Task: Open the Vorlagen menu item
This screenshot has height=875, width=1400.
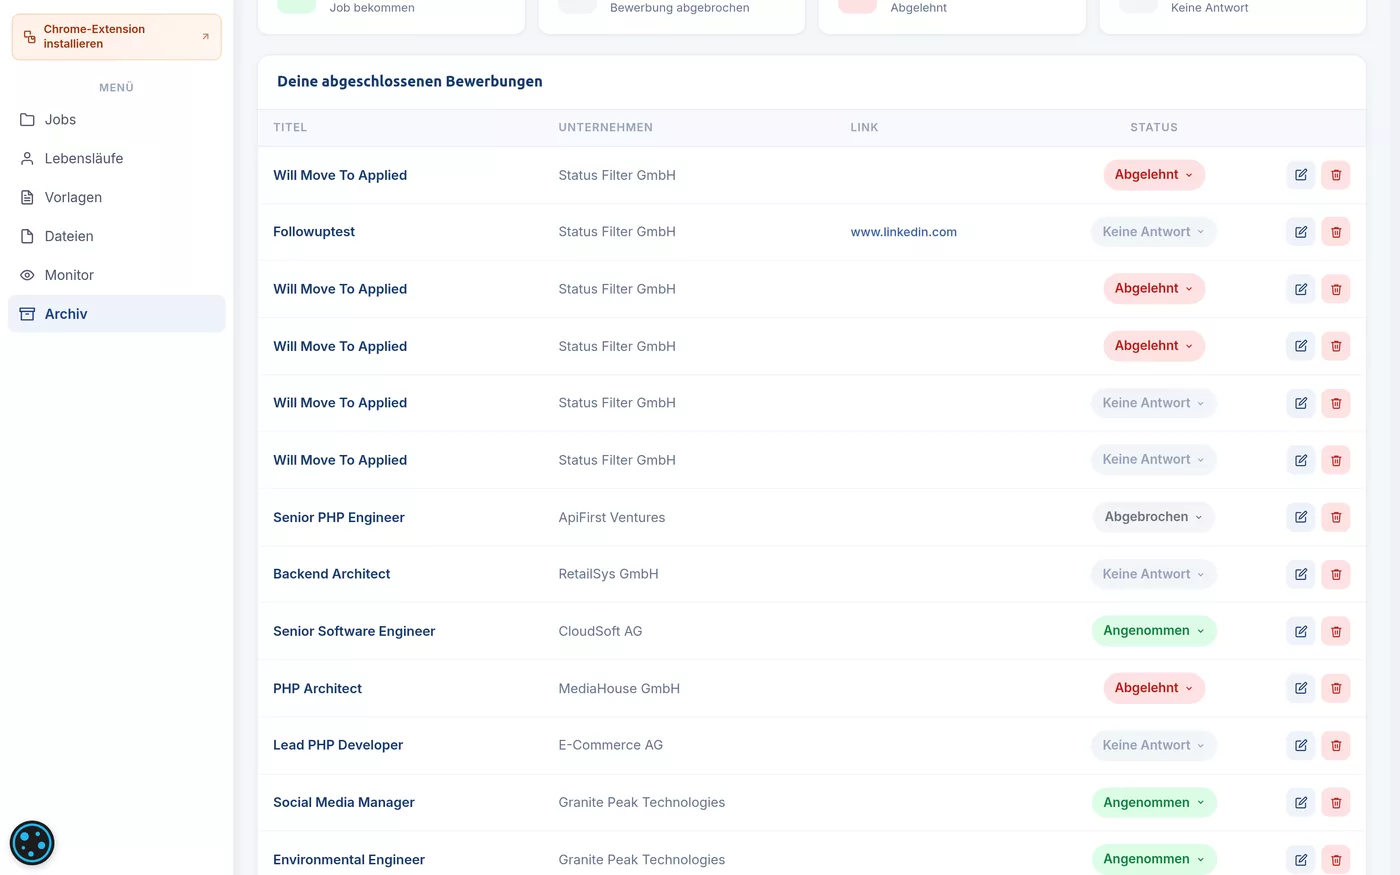Action: (117, 198)
